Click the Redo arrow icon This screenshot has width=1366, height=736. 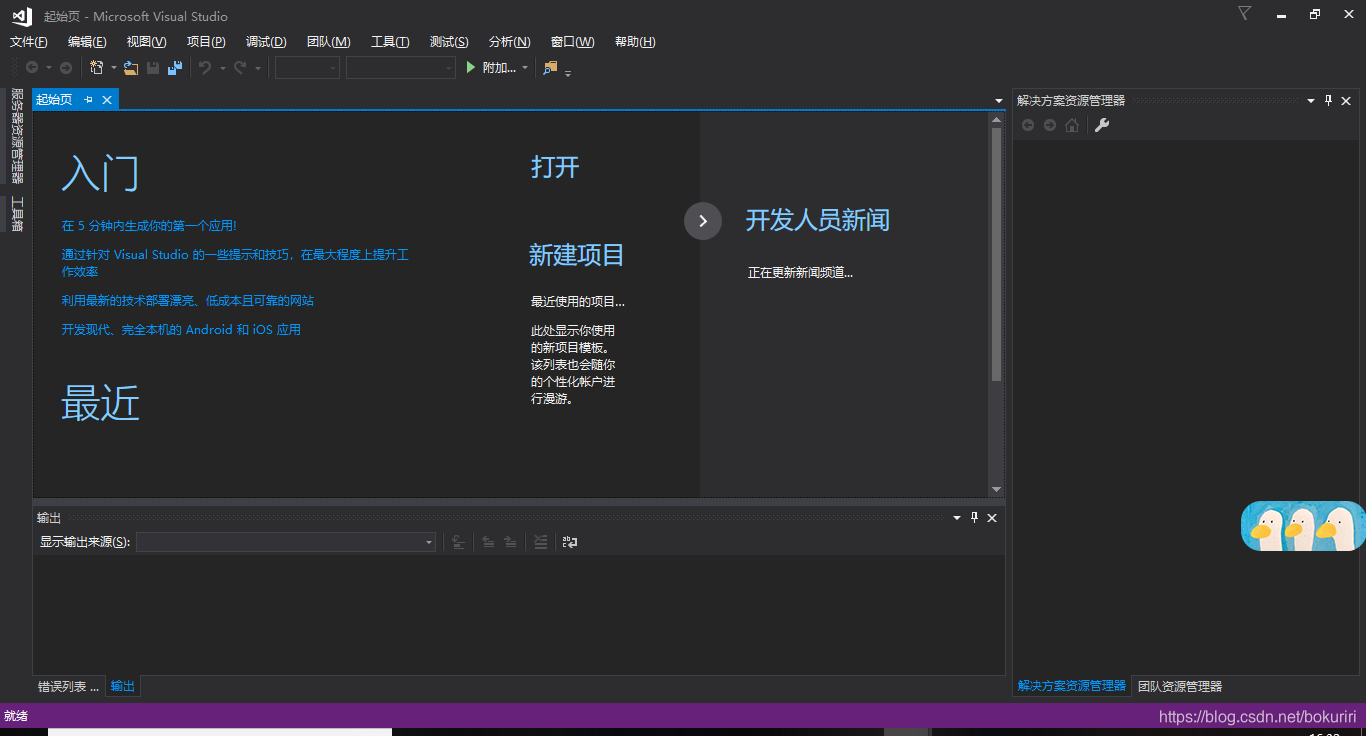[240, 68]
